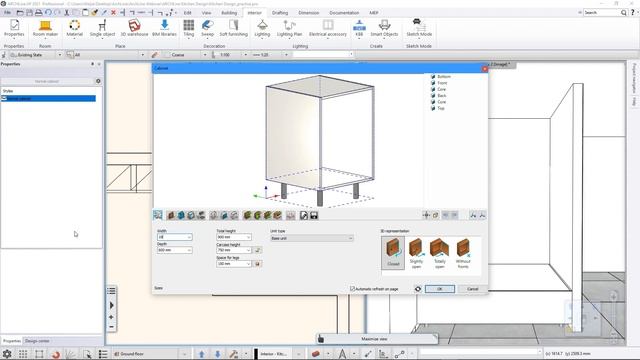Select Closed 3D representation
This screenshot has height=360, width=640.
coord(393,253)
